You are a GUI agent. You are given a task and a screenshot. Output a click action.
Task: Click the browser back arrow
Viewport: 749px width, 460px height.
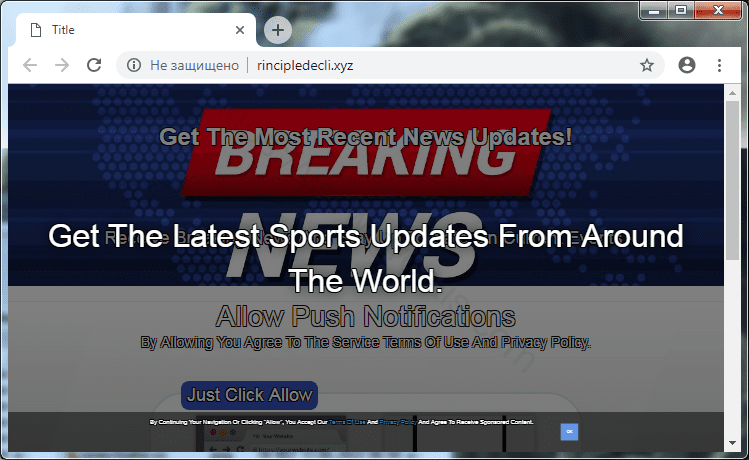(x=30, y=65)
